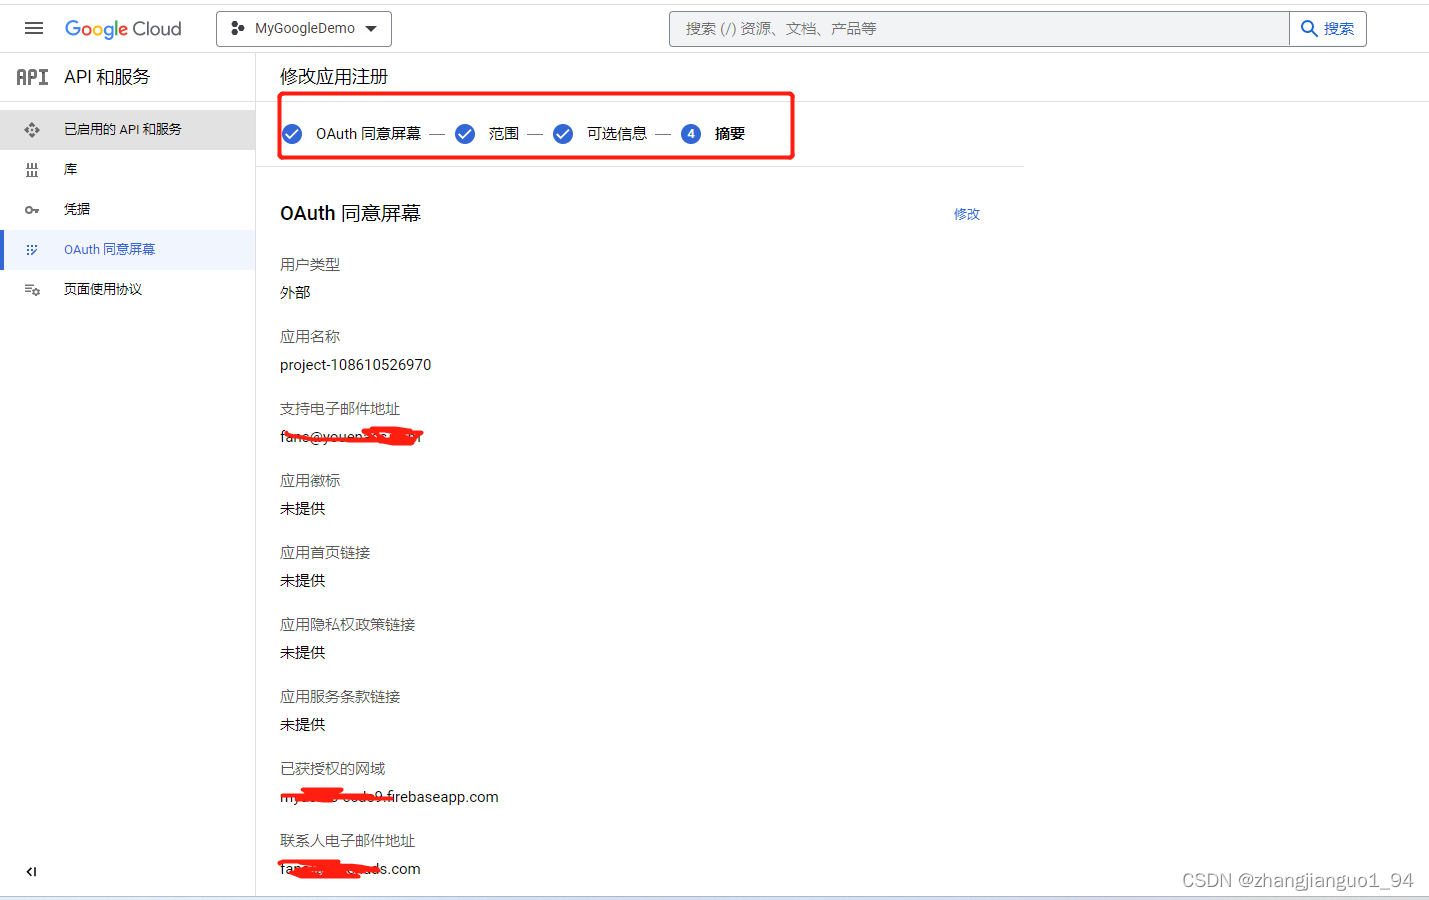Switch to the 可选信息 step

tap(616, 133)
